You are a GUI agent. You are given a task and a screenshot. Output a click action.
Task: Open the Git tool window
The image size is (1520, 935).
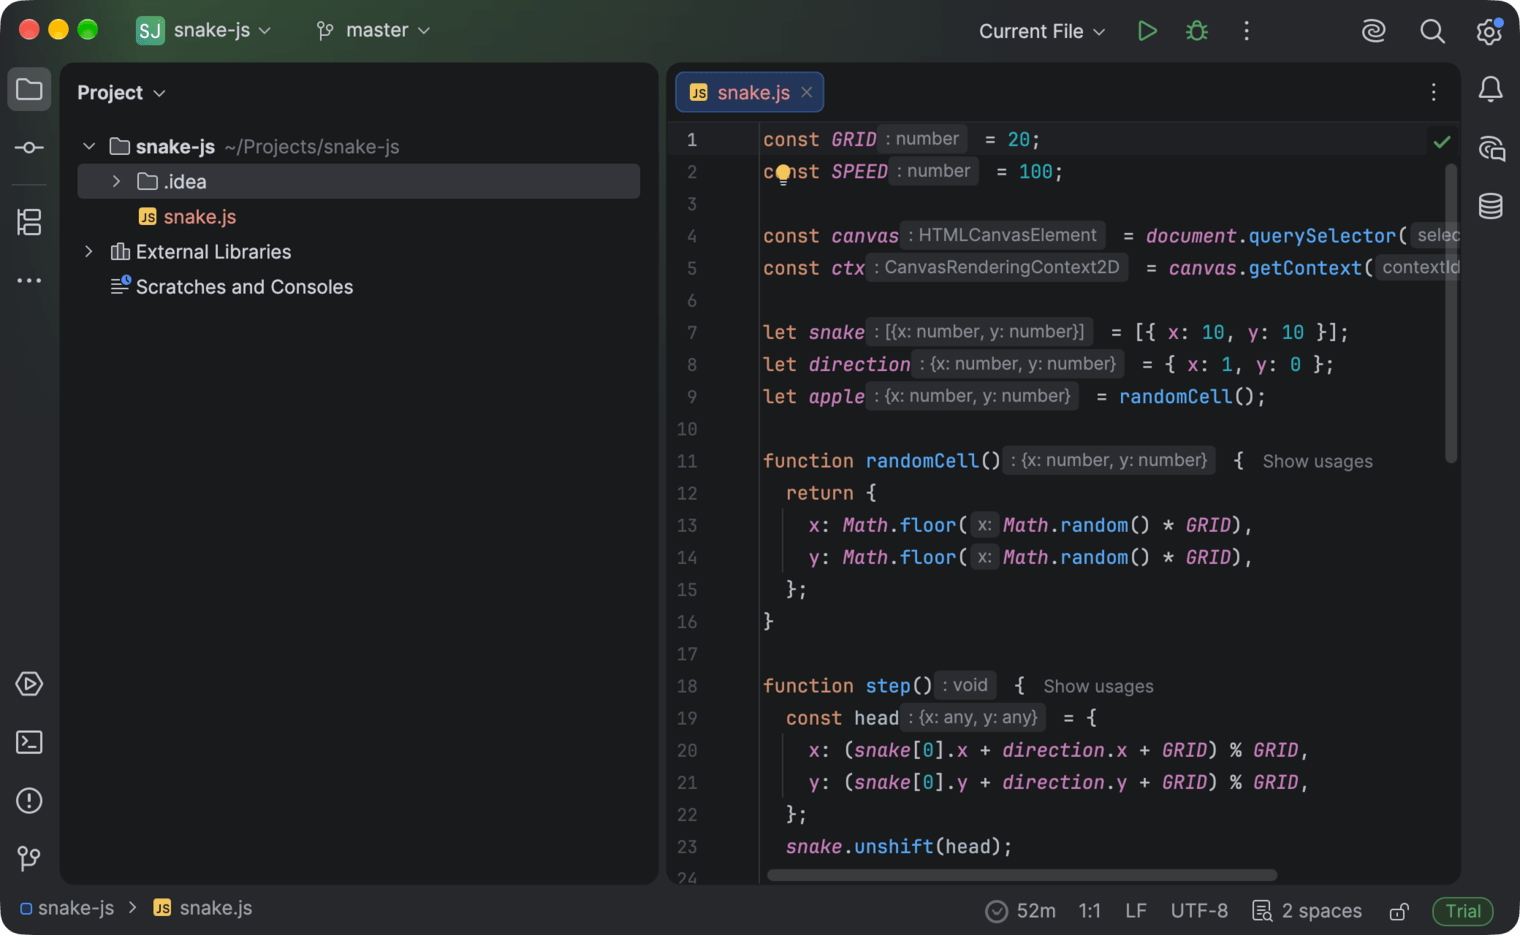point(29,858)
